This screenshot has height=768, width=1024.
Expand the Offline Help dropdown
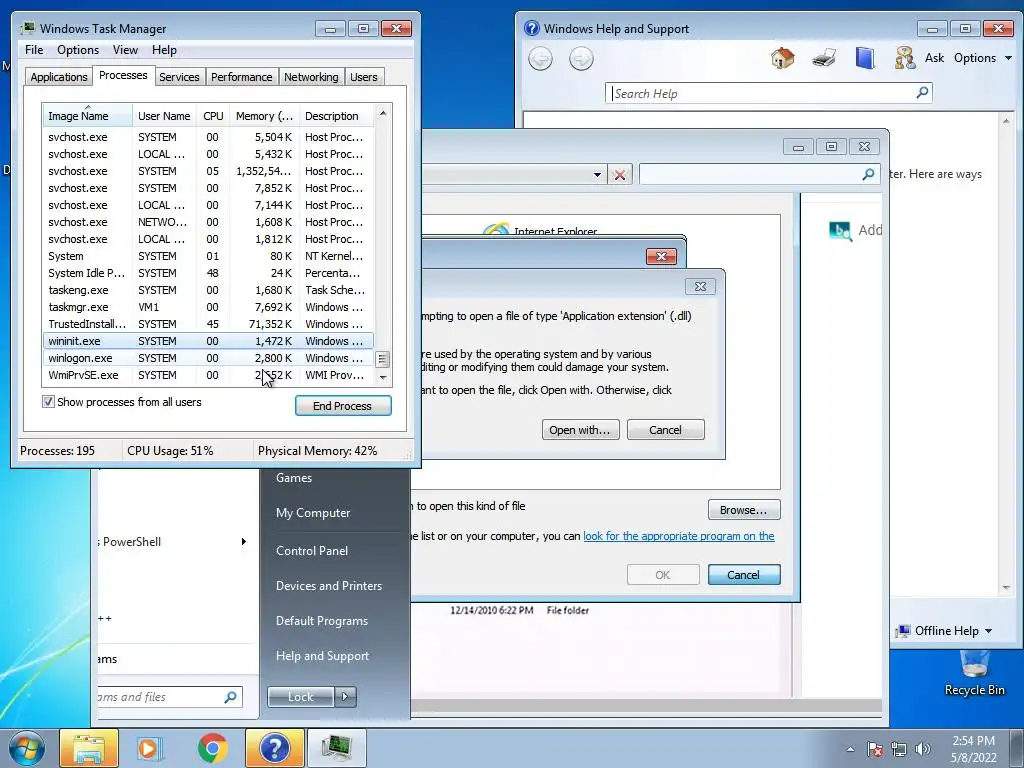pos(988,631)
